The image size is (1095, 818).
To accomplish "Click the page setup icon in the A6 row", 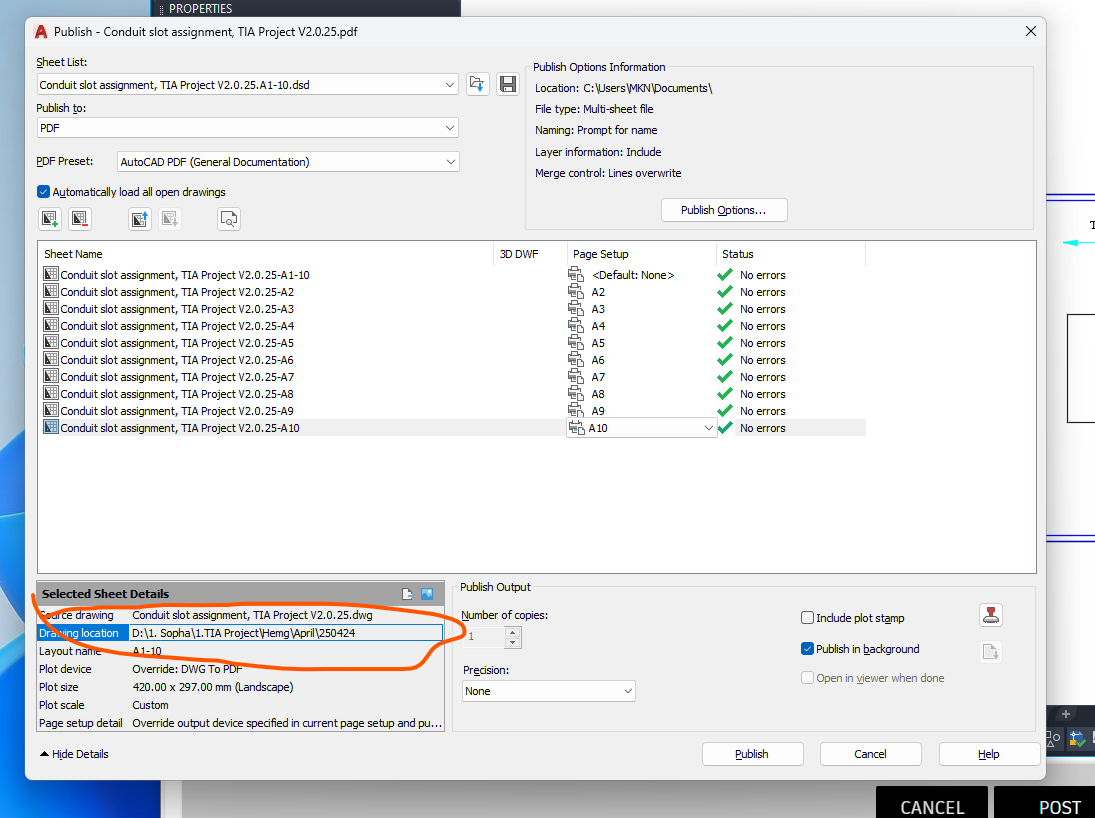I will (x=575, y=359).
